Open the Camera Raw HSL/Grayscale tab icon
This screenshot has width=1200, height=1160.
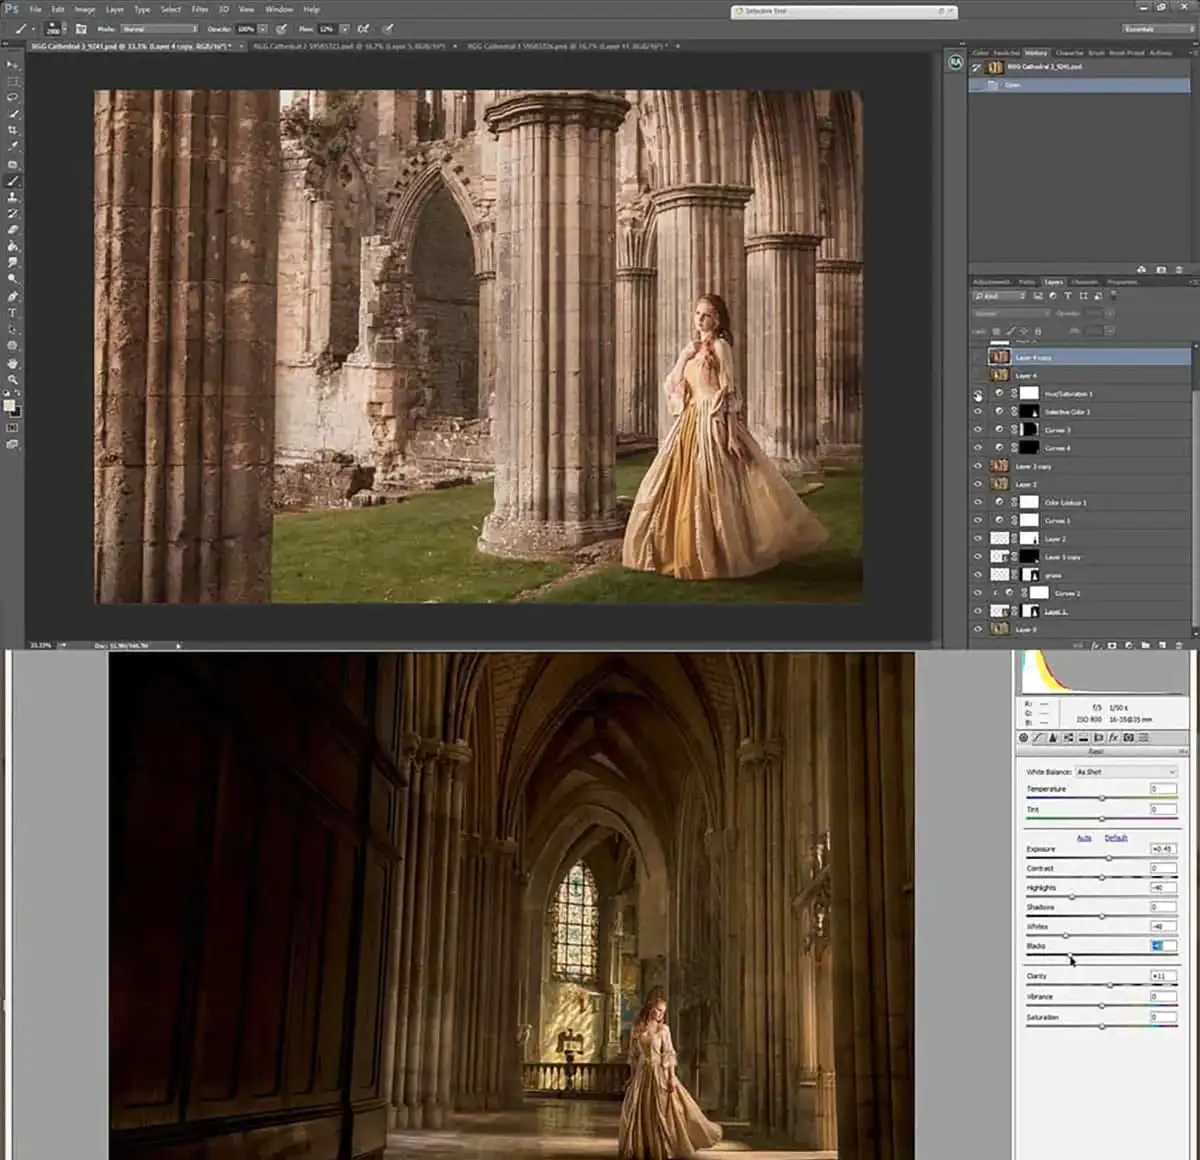pyautogui.click(x=1067, y=737)
